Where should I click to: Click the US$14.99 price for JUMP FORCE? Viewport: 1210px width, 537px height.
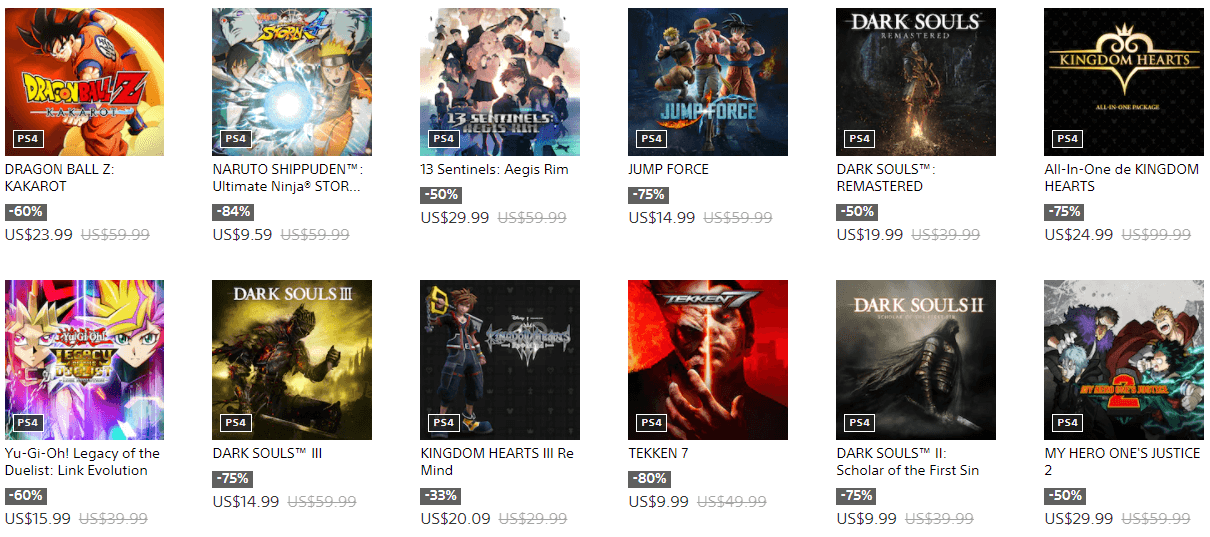(x=662, y=218)
